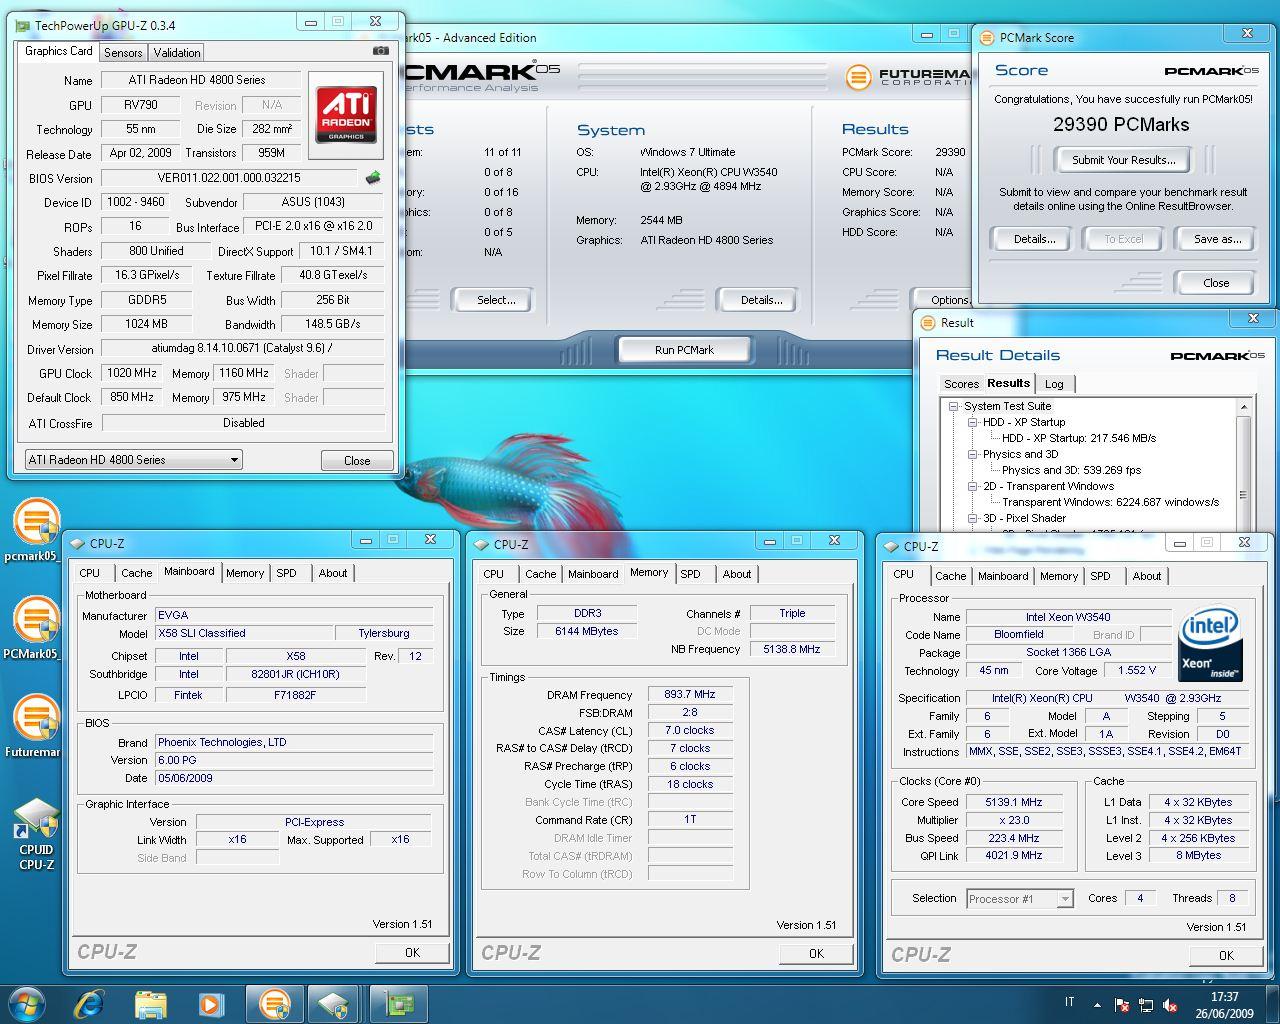Collapse the 2D - Transparent Windows node

pos(972,486)
